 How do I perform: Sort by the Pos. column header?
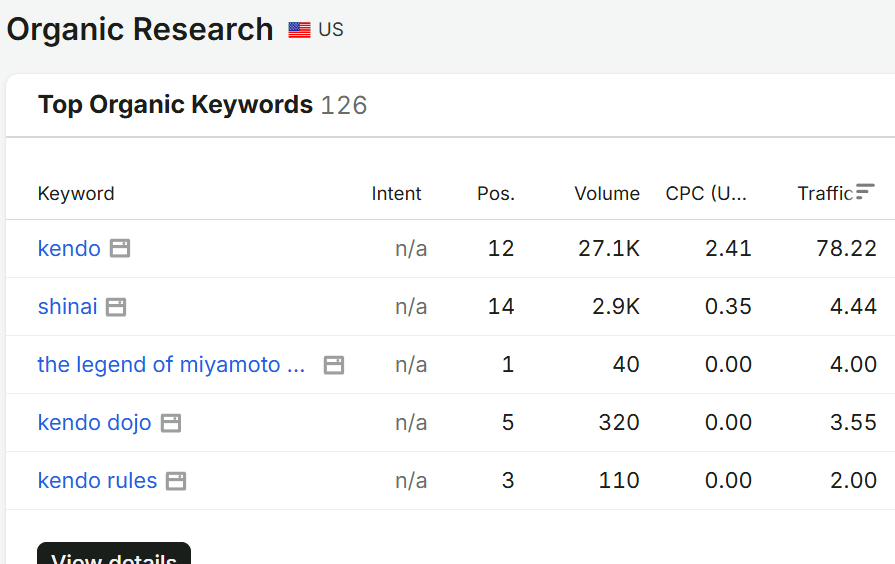496,194
